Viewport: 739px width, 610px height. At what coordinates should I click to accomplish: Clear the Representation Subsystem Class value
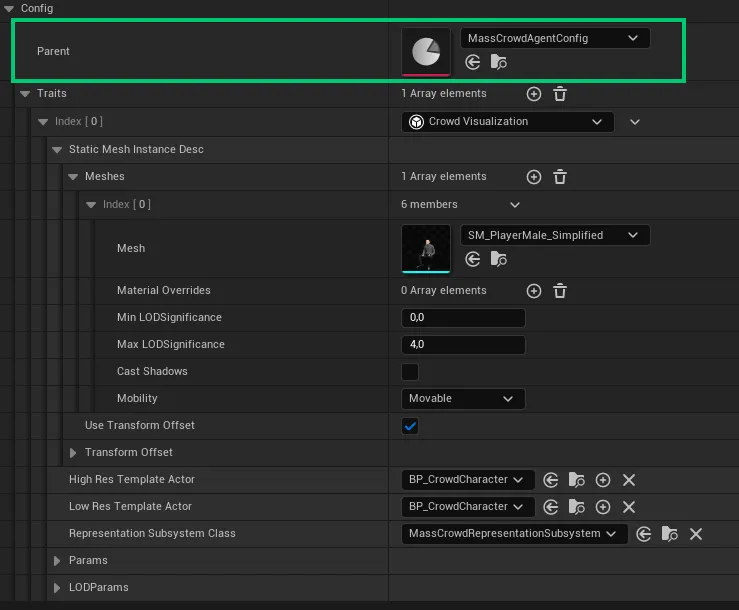click(696, 534)
